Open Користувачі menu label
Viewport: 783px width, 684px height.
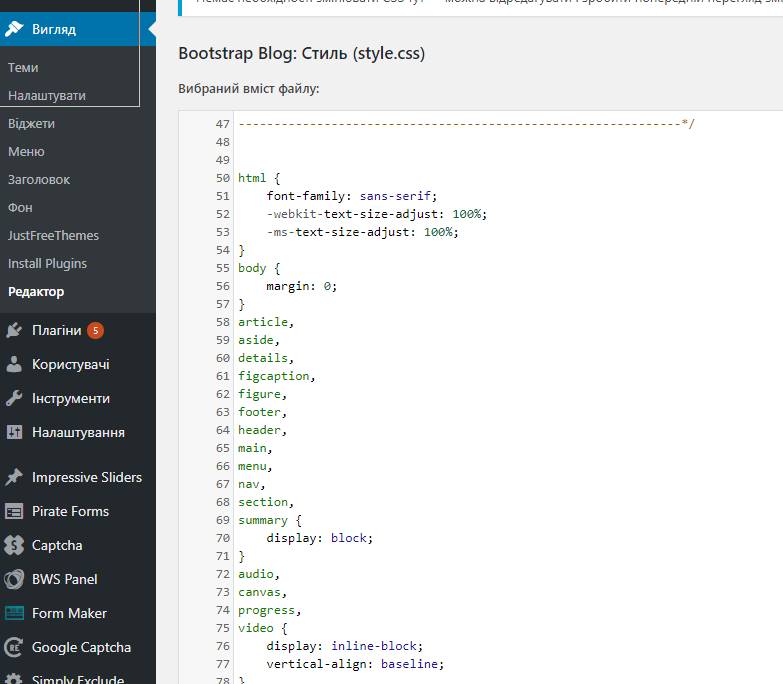tap(71, 364)
